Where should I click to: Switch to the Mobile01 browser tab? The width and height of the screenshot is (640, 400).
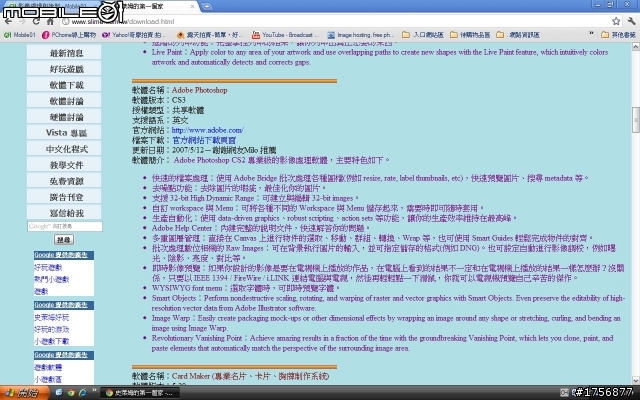(49, 6)
